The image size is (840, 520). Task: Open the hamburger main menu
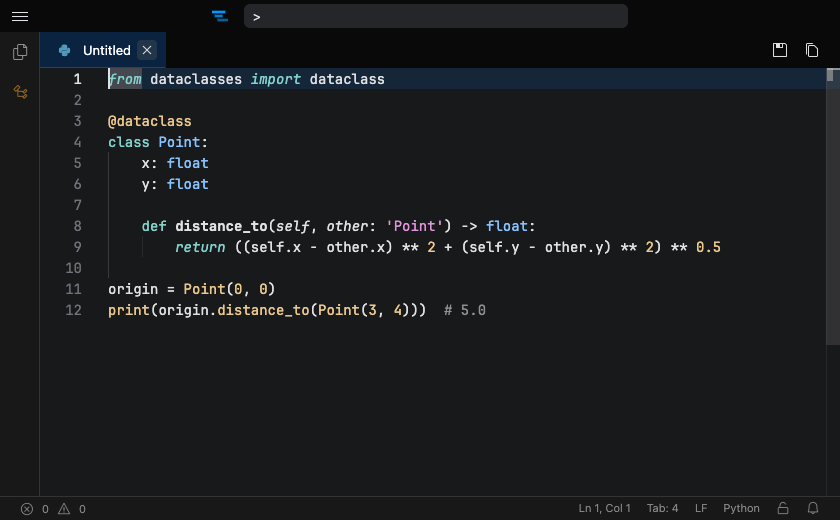20,17
